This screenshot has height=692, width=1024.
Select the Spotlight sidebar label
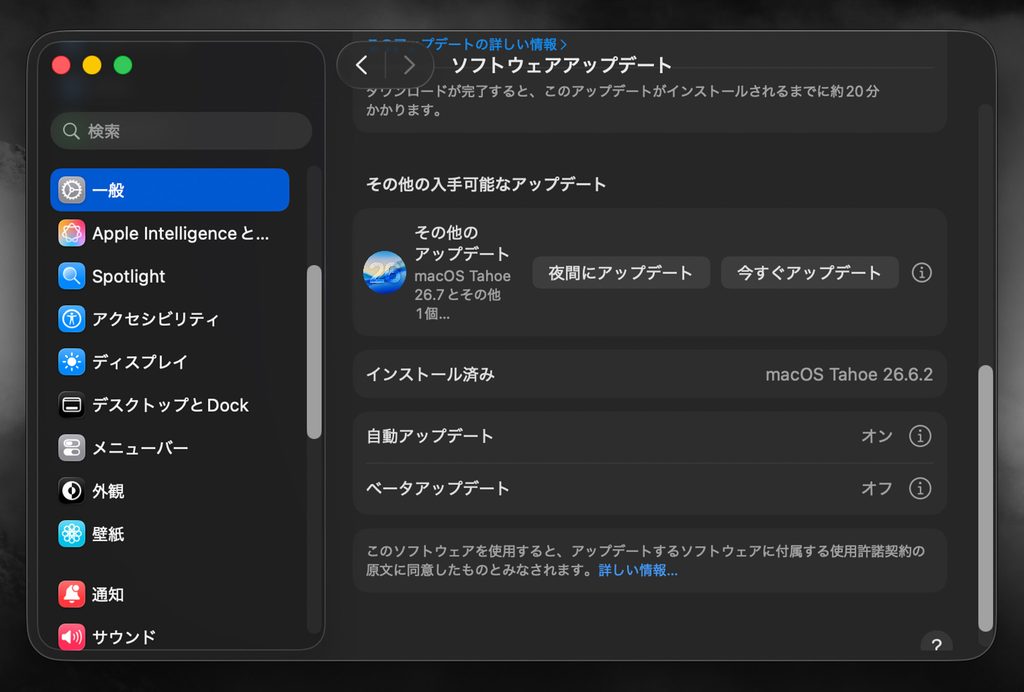(x=129, y=276)
